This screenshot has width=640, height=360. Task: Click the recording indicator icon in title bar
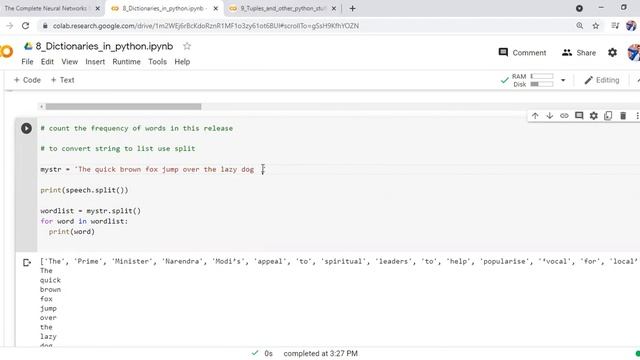(x=579, y=8)
